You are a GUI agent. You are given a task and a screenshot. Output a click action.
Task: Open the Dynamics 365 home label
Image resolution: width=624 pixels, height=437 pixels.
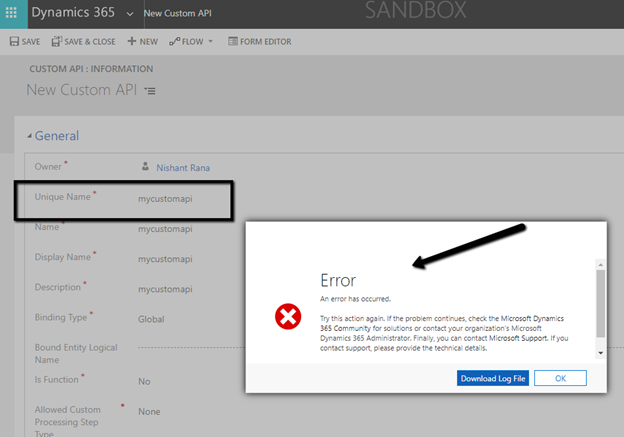(73, 12)
